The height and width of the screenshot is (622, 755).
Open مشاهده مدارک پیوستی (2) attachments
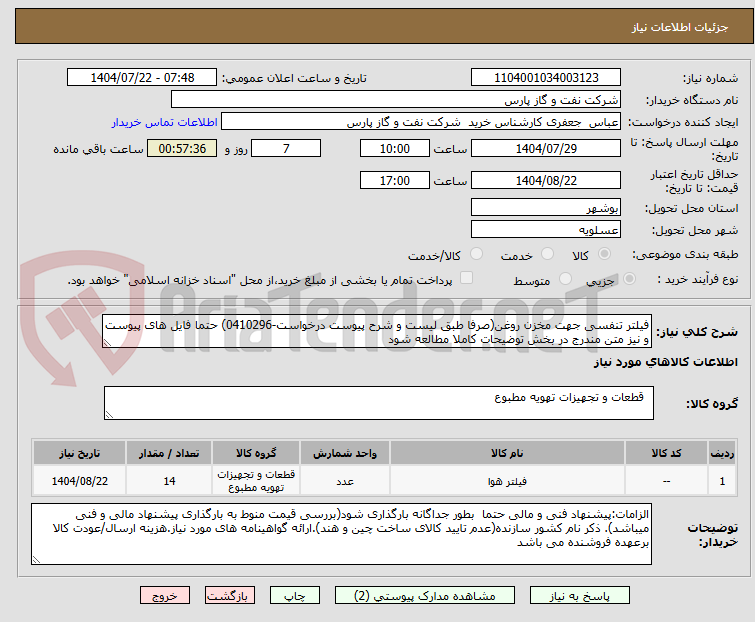425,596
